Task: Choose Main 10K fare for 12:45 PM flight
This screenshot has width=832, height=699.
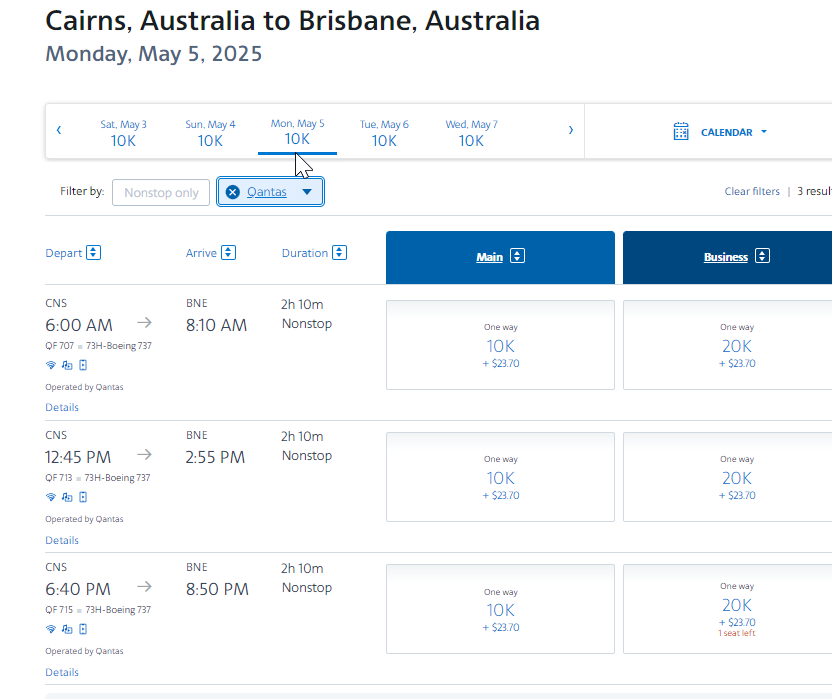Action: (500, 477)
